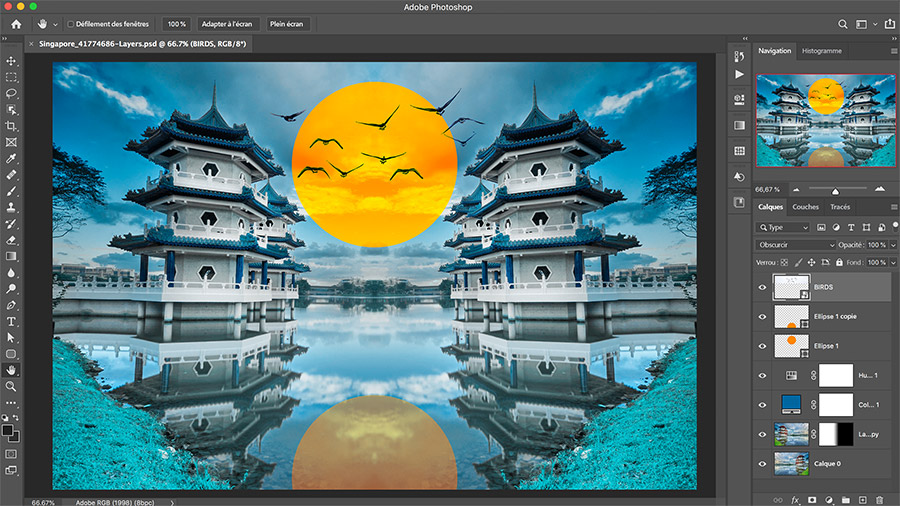The height and width of the screenshot is (506, 900).
Task: Hide the Calque 0 layer
Action: (x=762, y=464)
